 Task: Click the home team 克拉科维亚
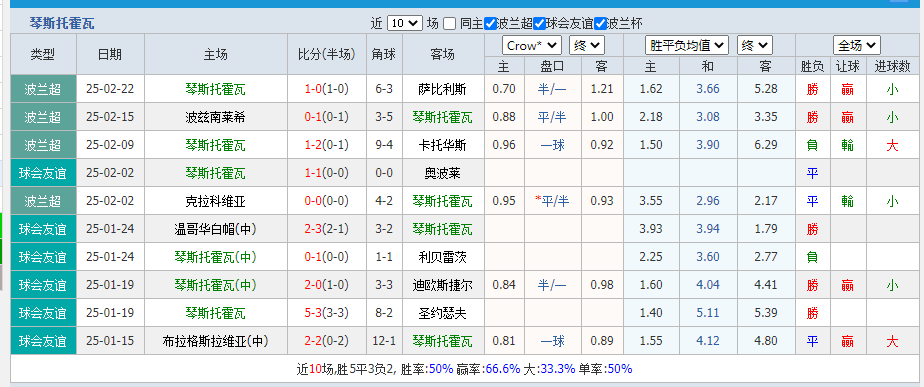pos(215,201)
